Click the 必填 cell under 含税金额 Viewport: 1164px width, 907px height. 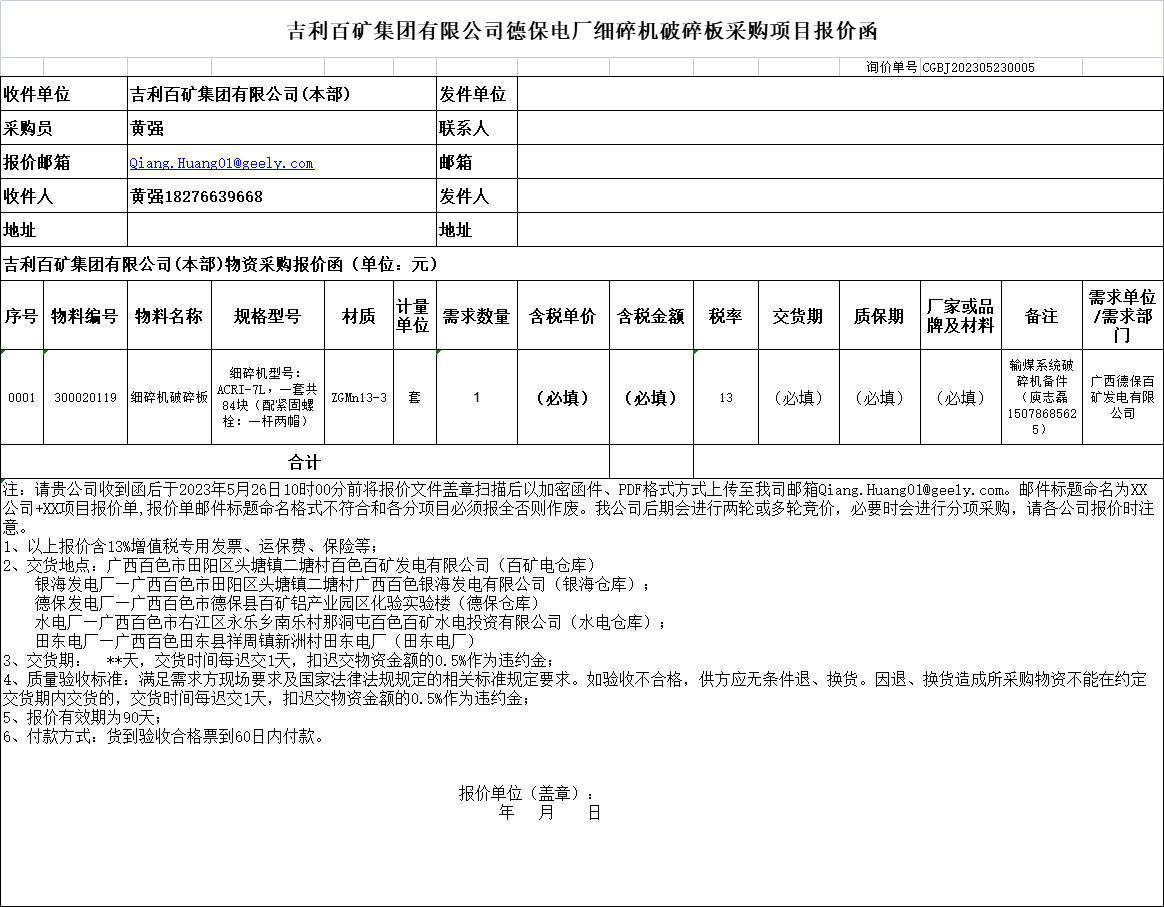(651, 397)
